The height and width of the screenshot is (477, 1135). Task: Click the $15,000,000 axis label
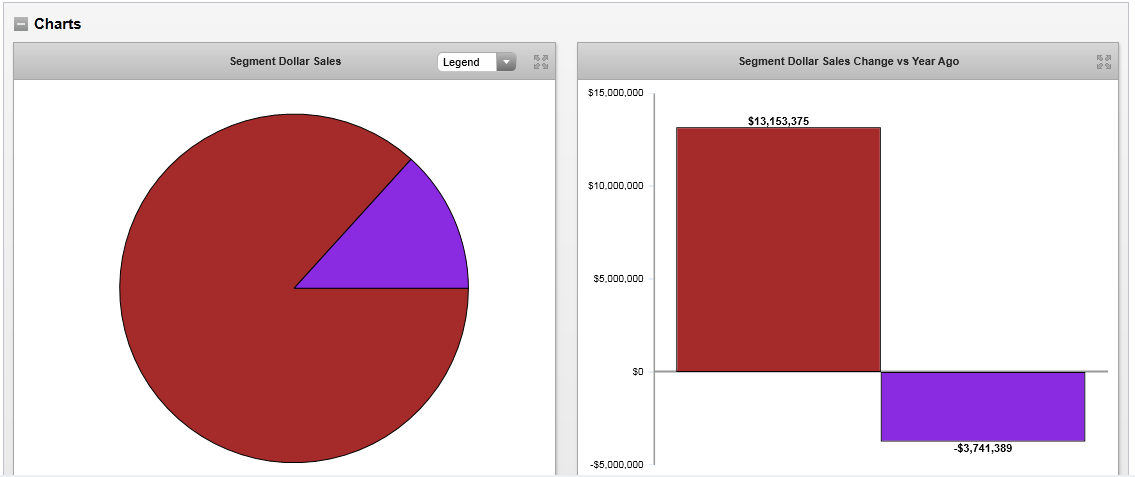[615, 93]
